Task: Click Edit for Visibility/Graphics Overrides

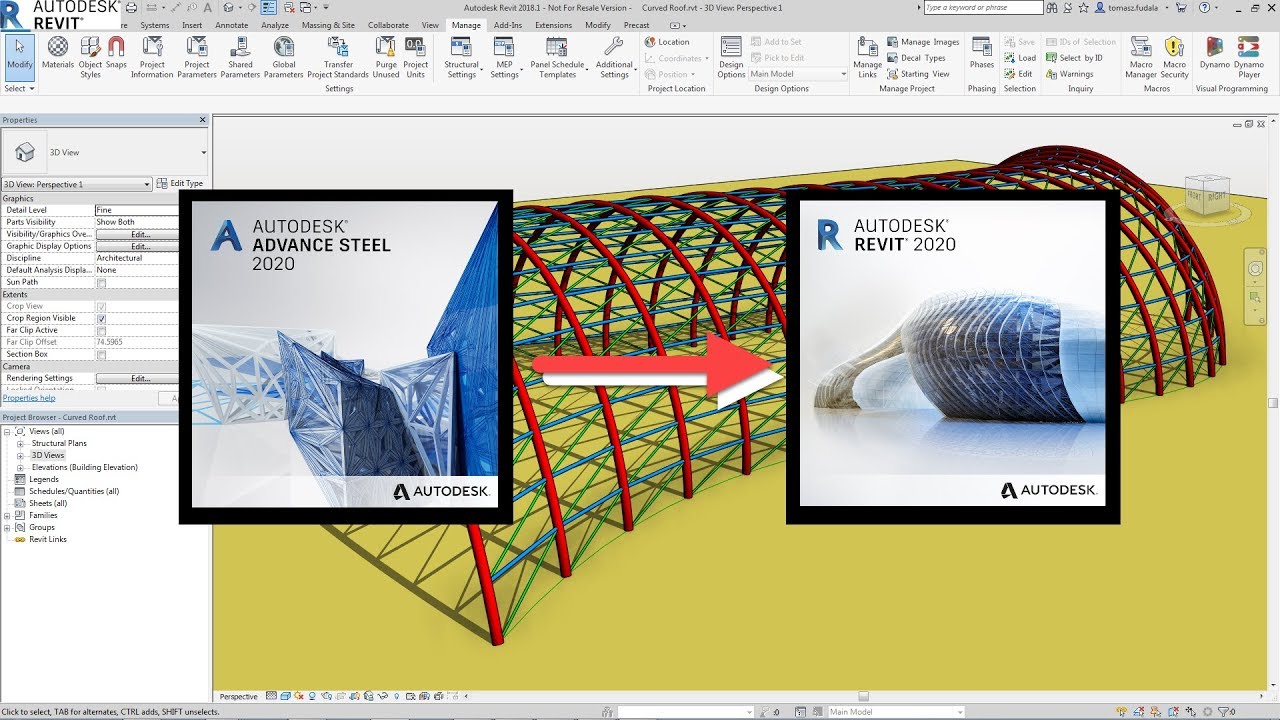Action: click(x=140, y=234)
